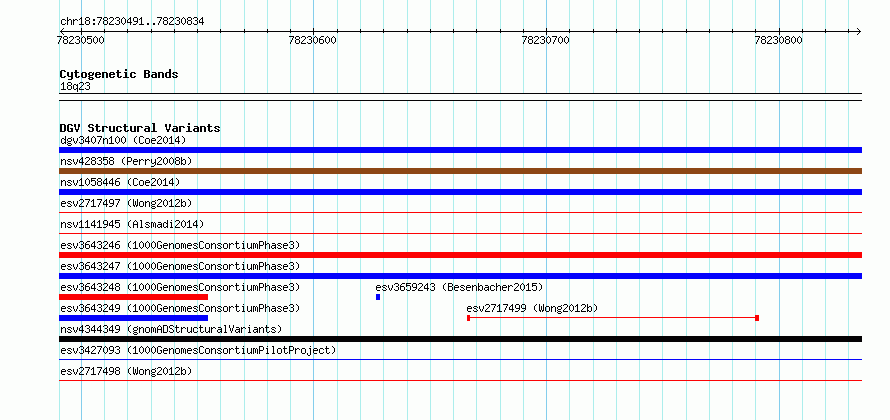Click the blue bar under esv3643247
This screenshot has width=890, height=420.
coord(460,276)
